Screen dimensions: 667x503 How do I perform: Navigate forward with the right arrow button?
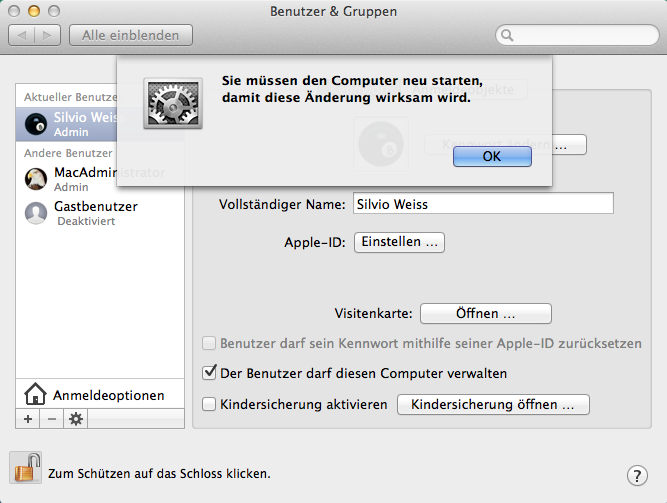tap(47, 35)
